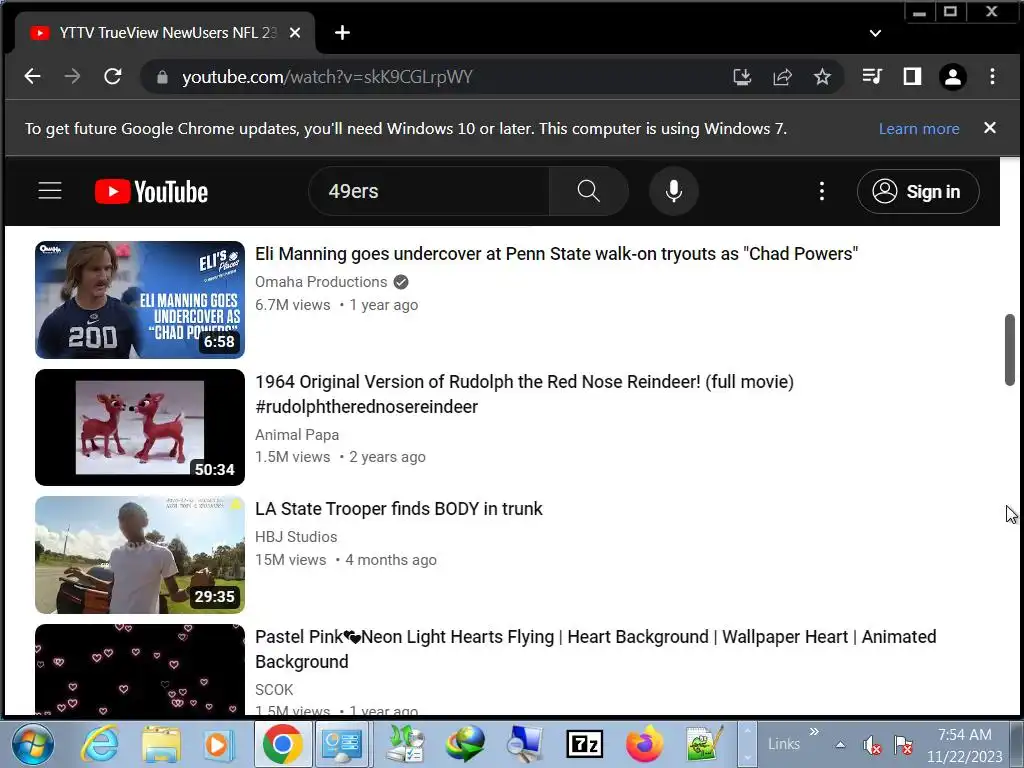Open a new browser tab
The height and width of the screenshot is (768, 1024).
pos(342,33)
